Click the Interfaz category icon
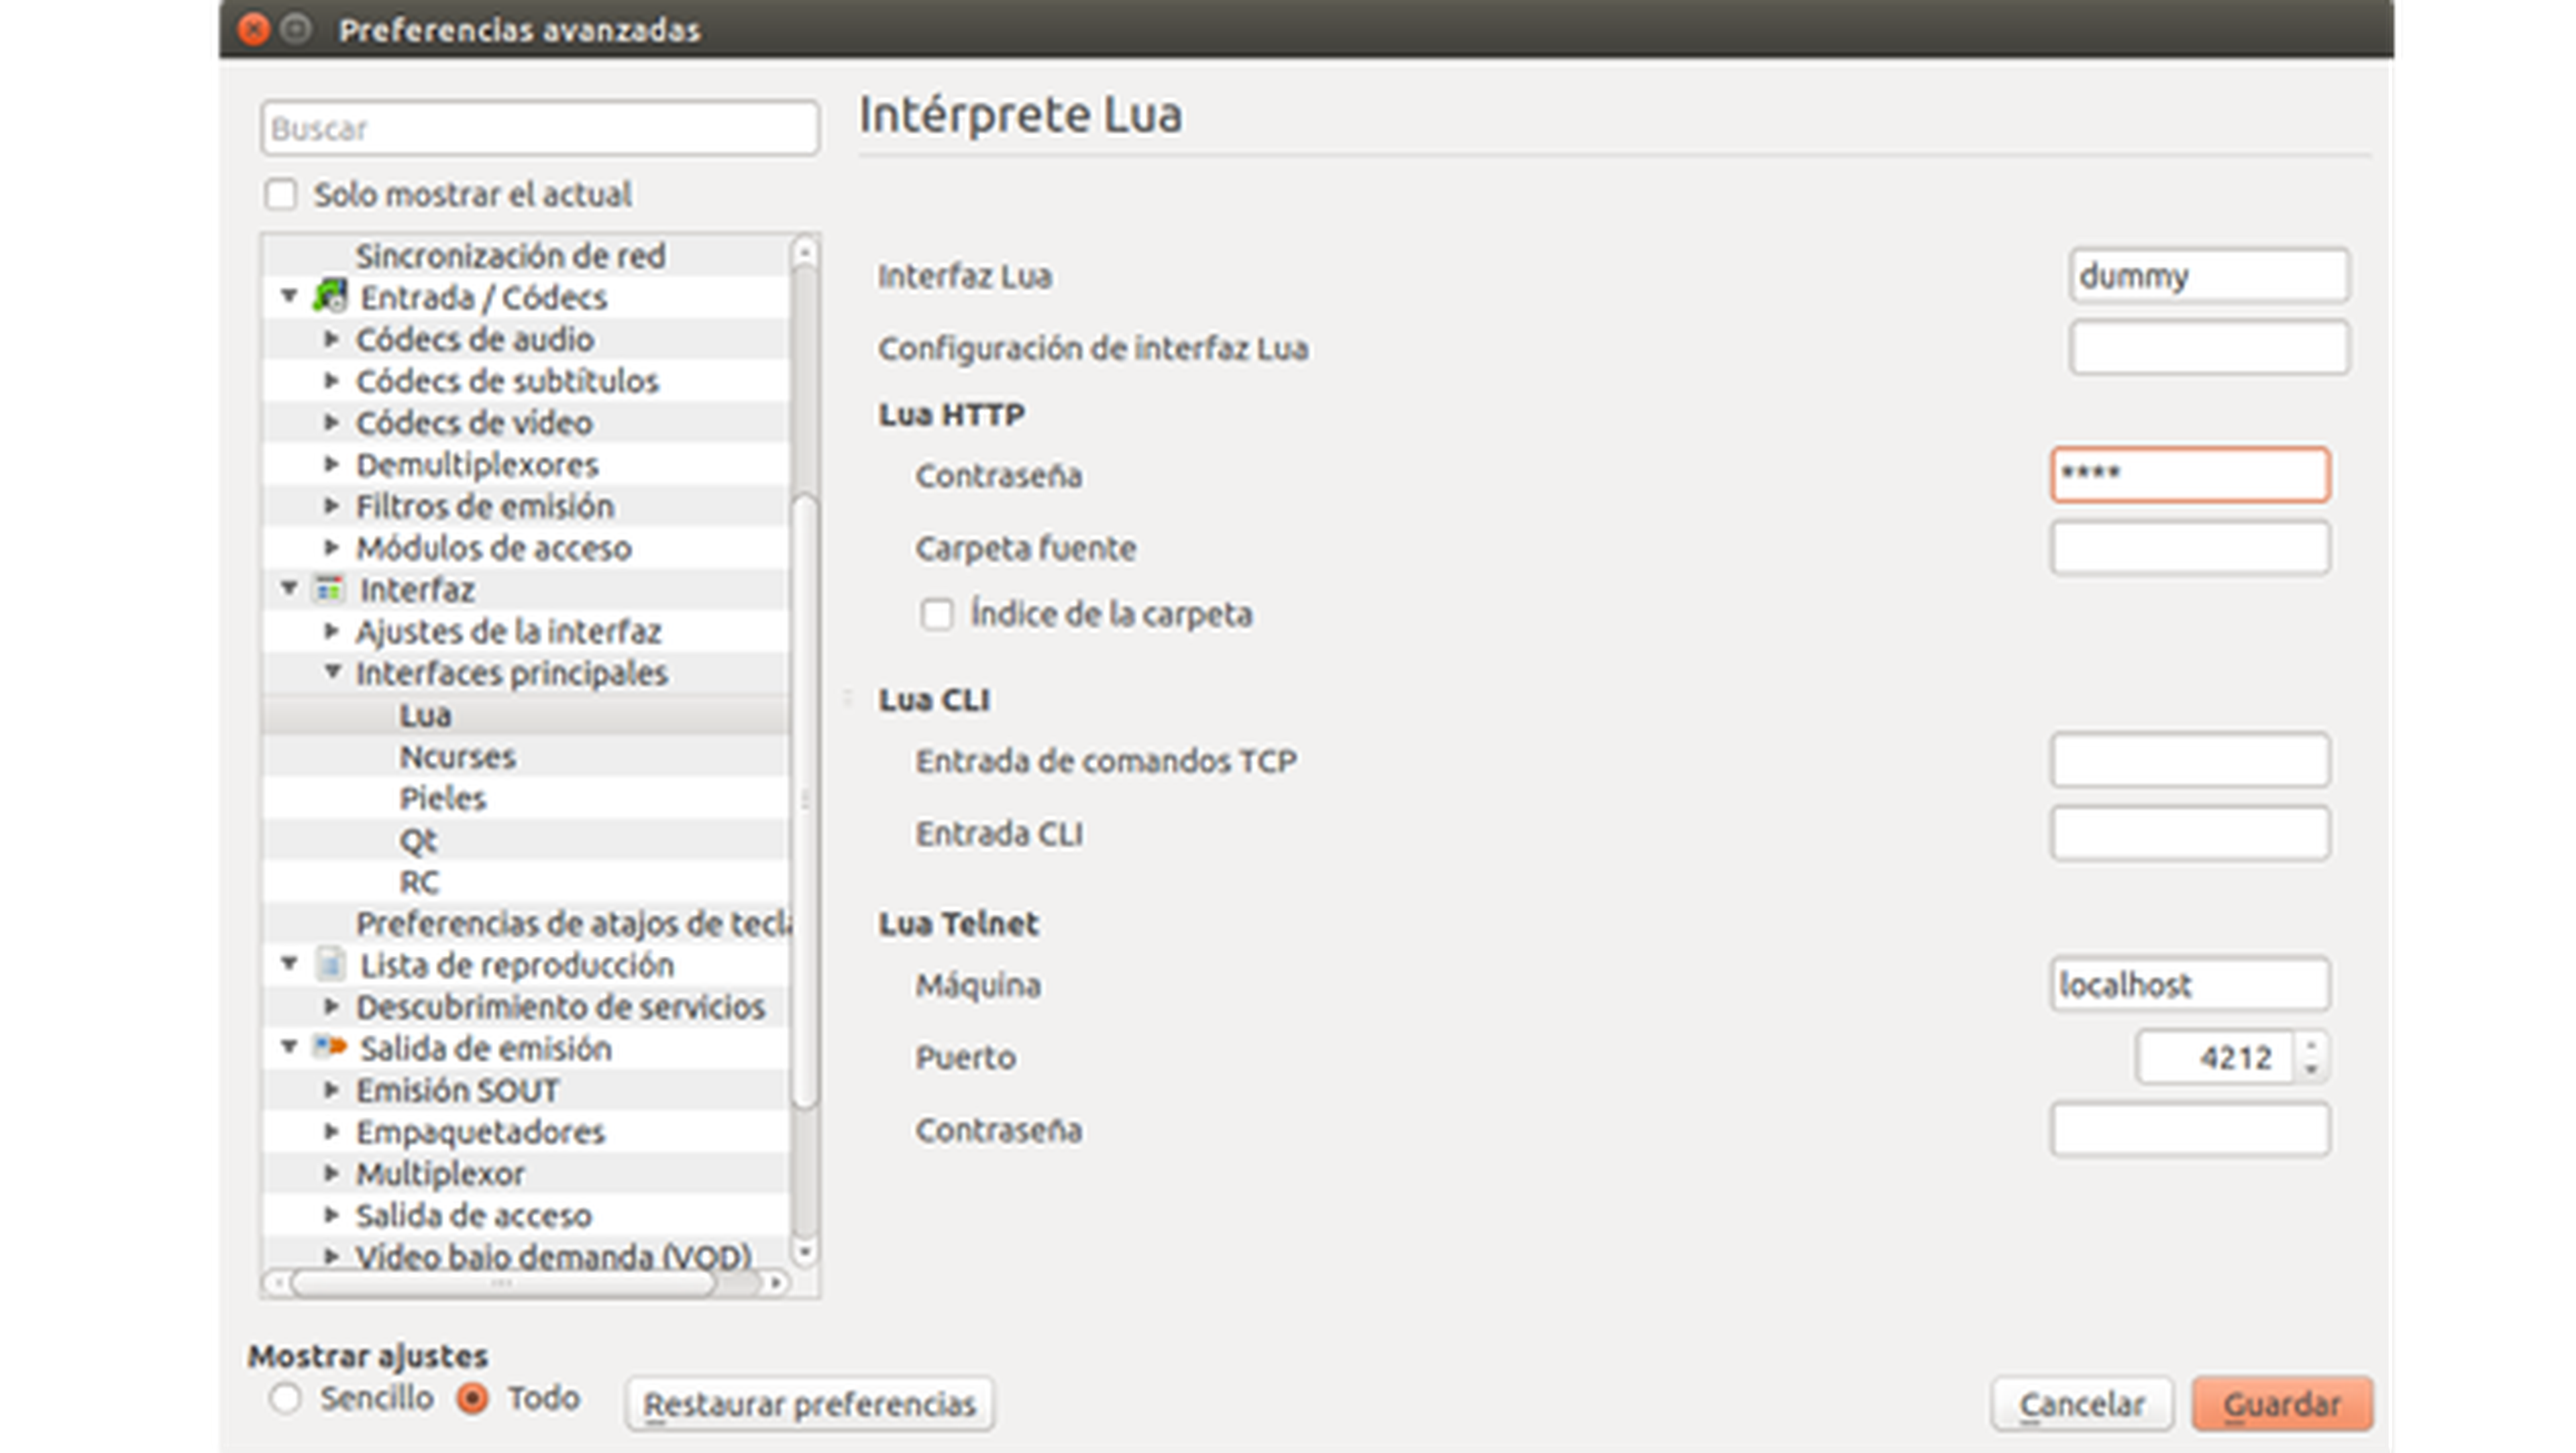Screen dimensions: 2576x1453 pyautogui.click(x=330, y=589)
